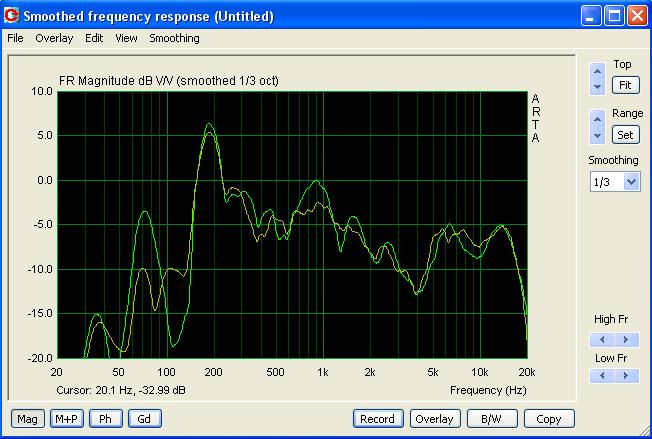The width and height of the screenshot is (652, 439).
Task: Click the ARTA application title icon
Action: tap(11, 16)
